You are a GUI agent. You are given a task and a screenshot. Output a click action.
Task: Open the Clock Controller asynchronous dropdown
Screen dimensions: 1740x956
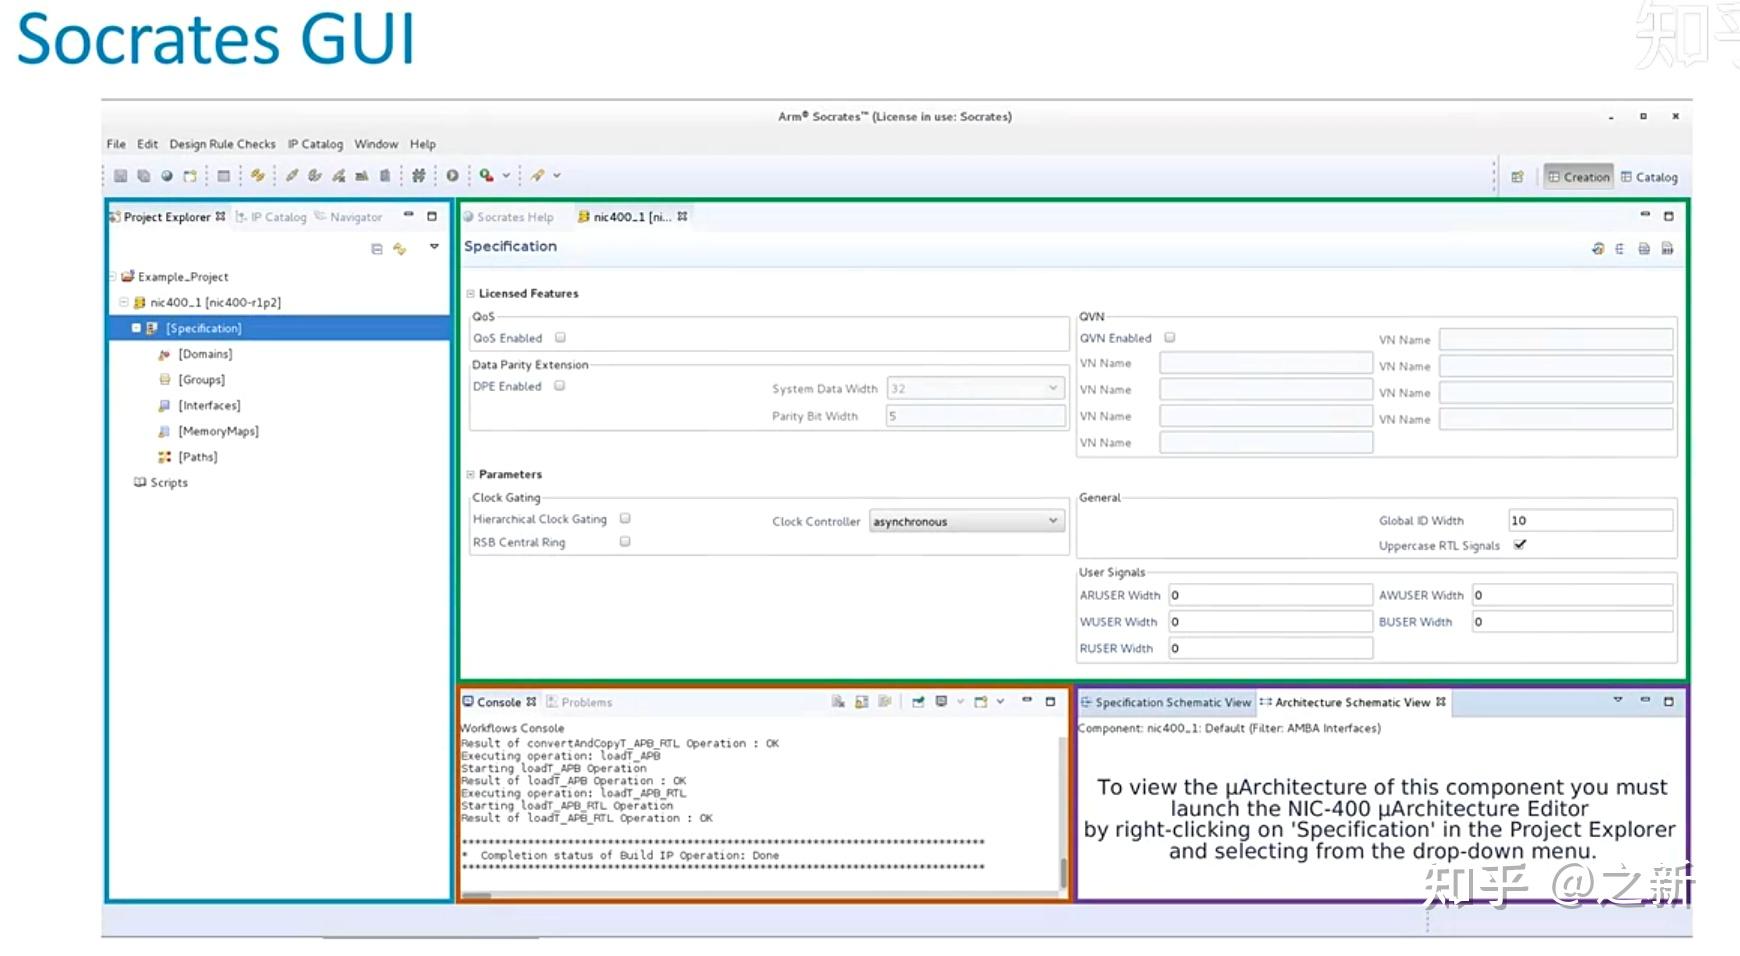pyautogui.click(x=965, y=521)
